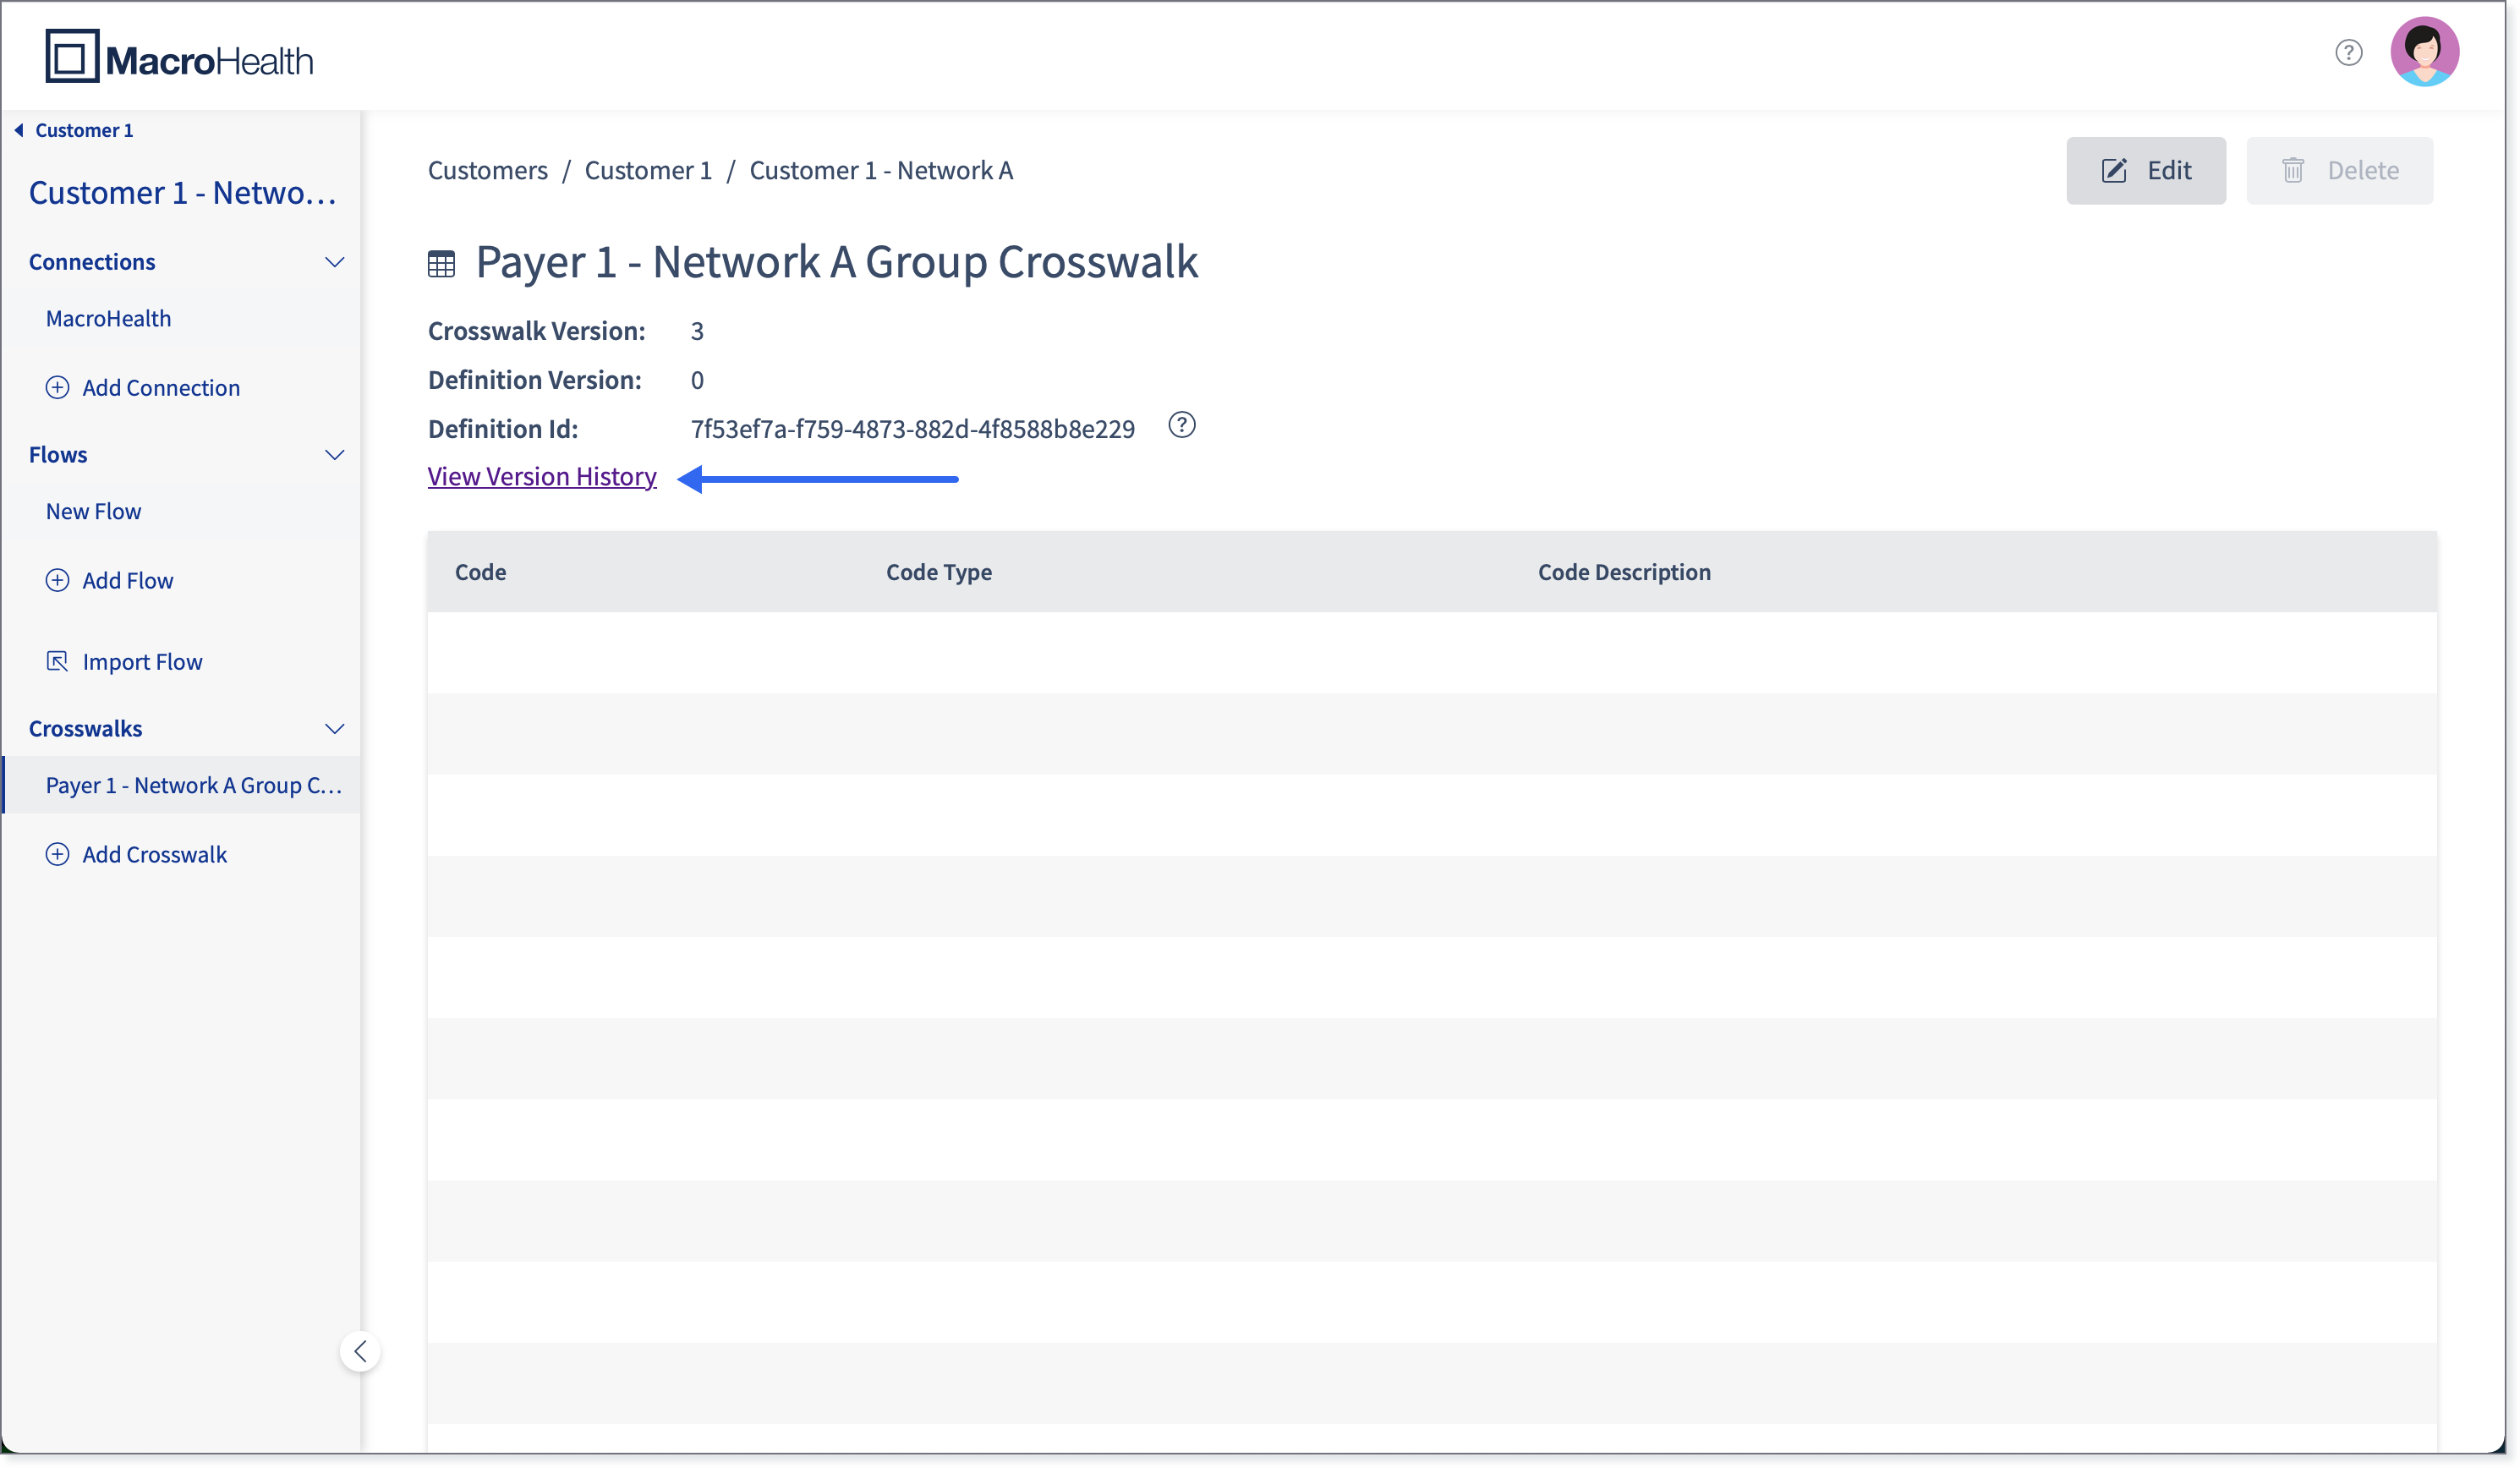The height and width of the screenshot is (1468, 2520).
Task: Collapse the Connections section
Action: pos(335,262)
